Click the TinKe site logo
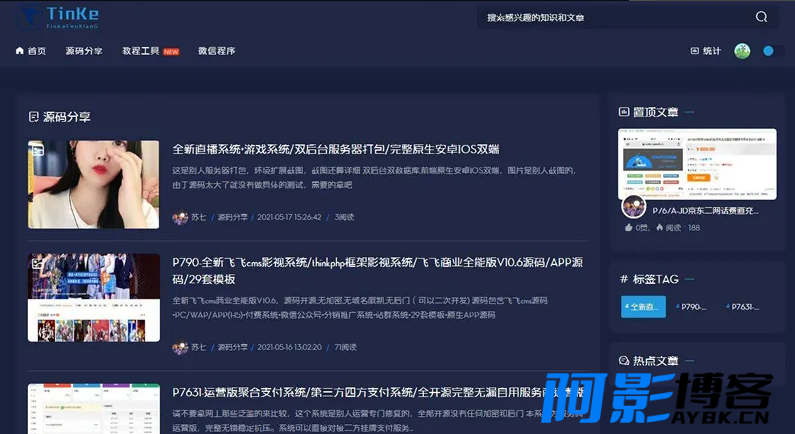The image size is (795, 434). [59, 17]
